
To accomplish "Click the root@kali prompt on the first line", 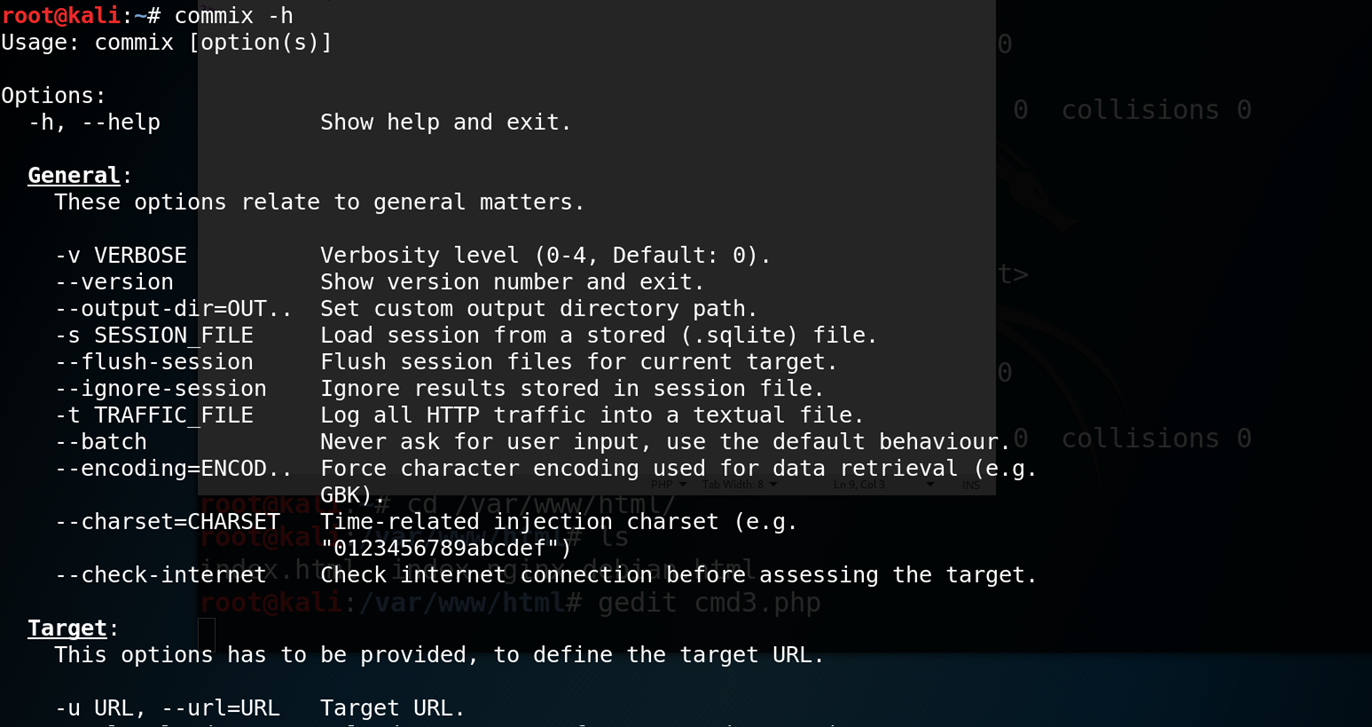I will pyautogui.click(x=60, y=15).
